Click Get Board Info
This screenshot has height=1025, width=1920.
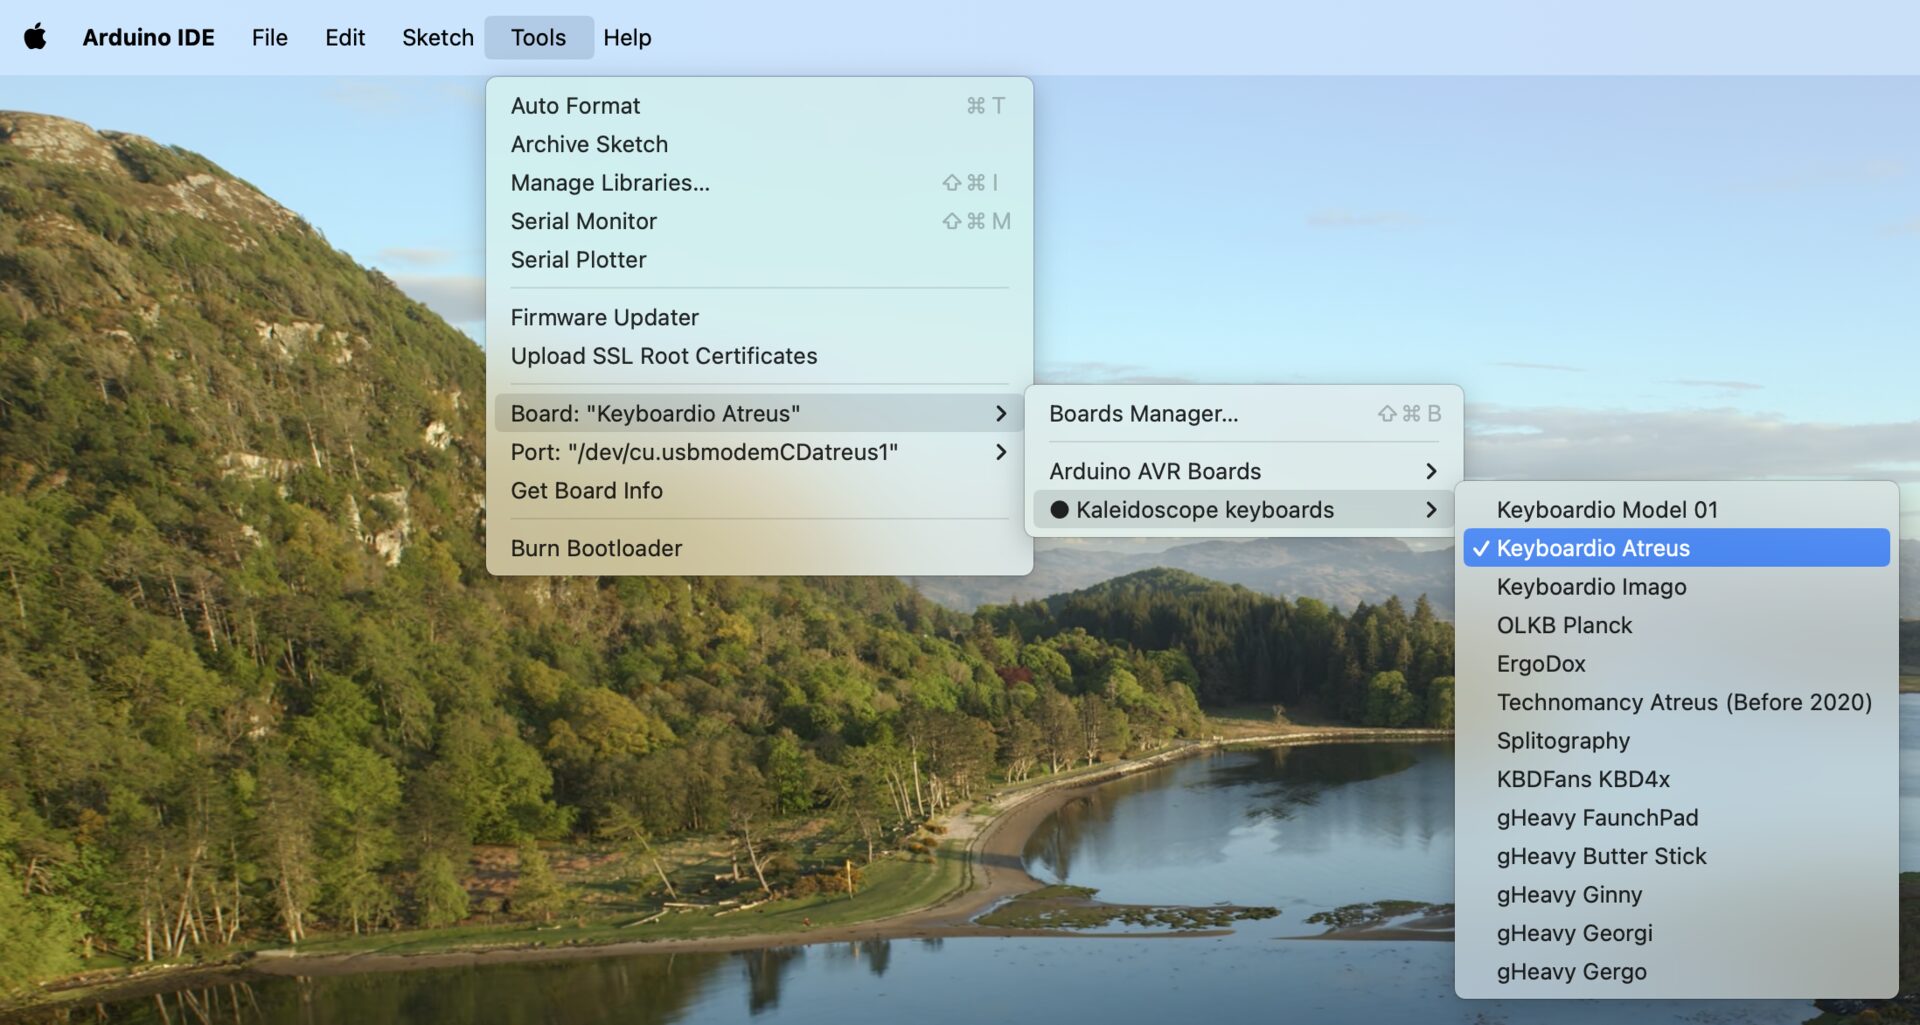point(759,490)
